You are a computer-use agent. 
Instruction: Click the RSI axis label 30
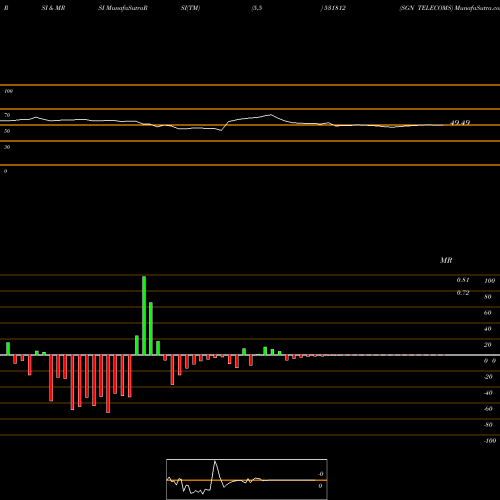click(7, 147)
